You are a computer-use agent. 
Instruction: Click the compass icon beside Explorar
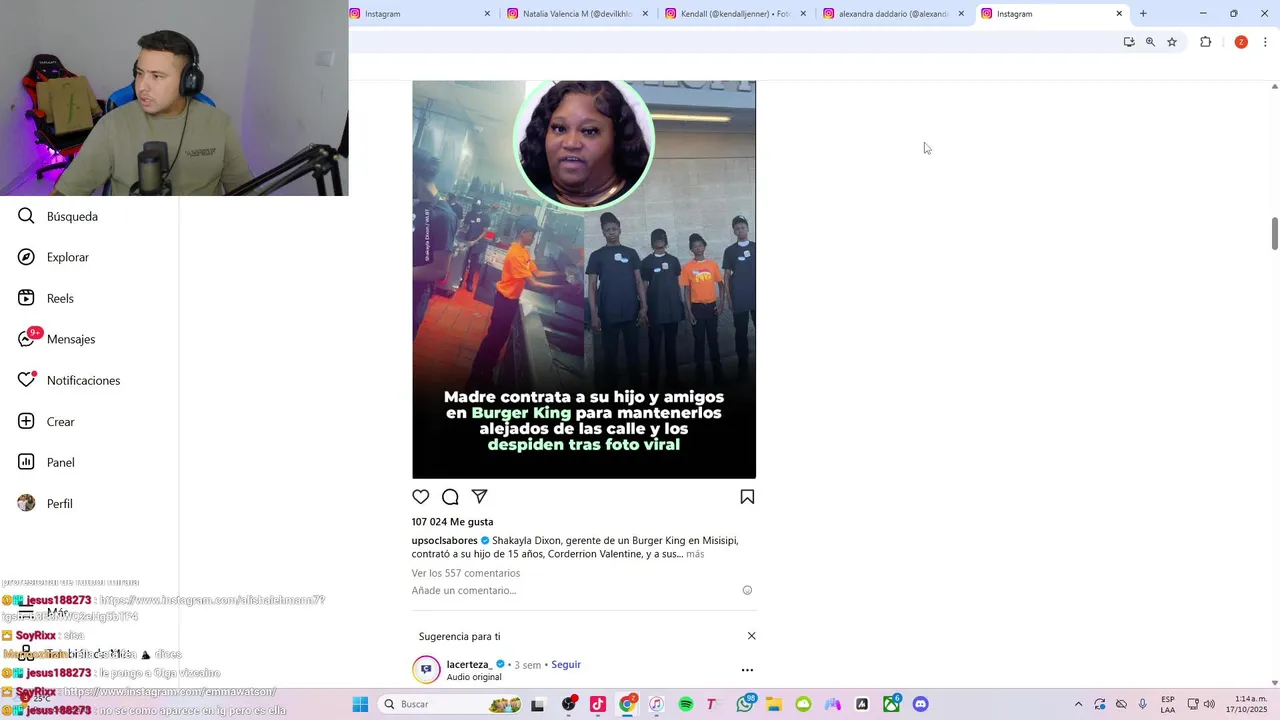26,257
